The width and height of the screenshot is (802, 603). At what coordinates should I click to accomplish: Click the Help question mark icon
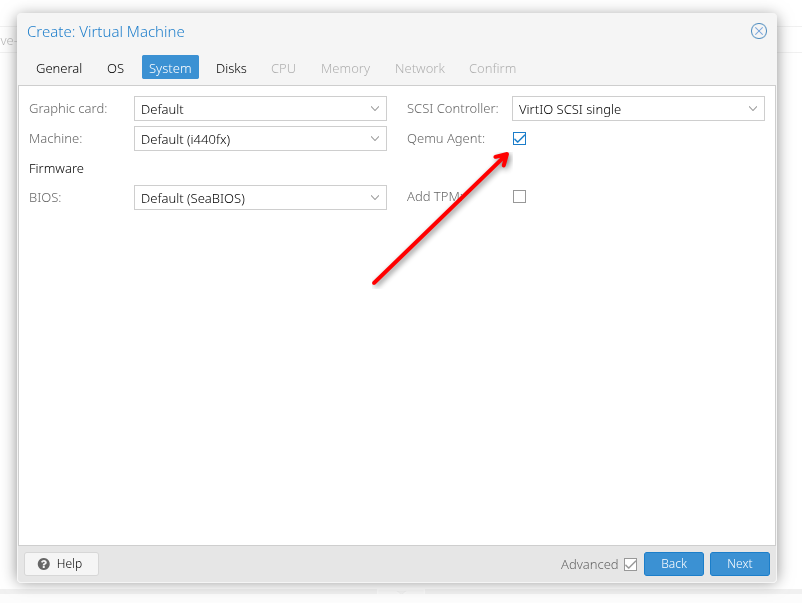(x=44, y=564)
